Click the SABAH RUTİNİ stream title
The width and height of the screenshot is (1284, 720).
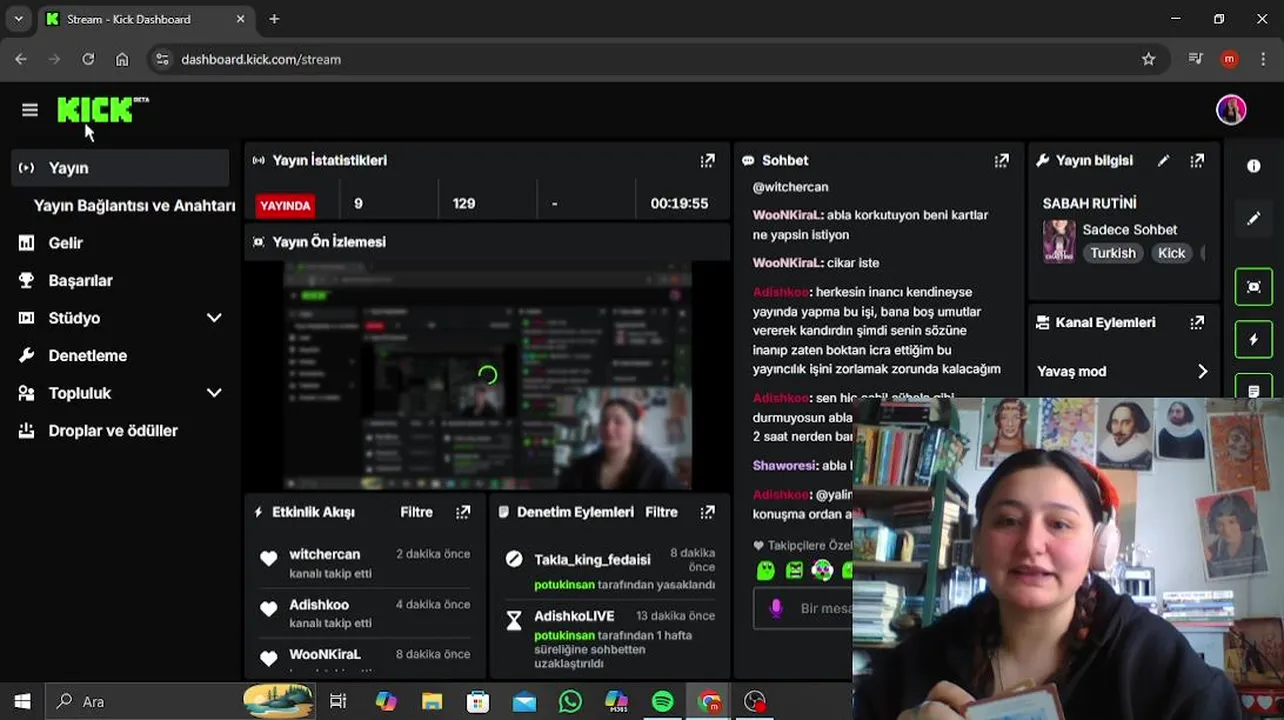[1089, 203]
